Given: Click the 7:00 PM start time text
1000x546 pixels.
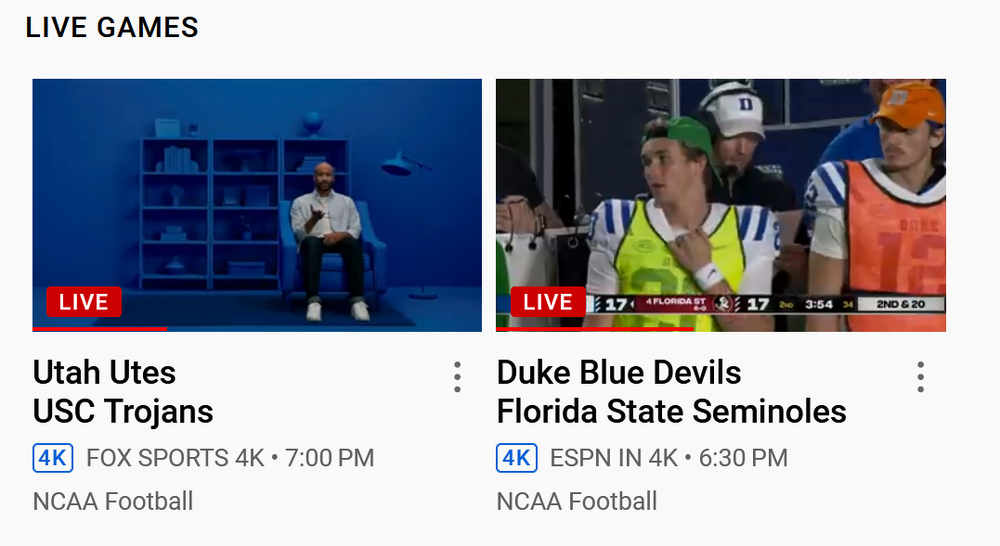Looking at the screenshot, I should (330, 458).
